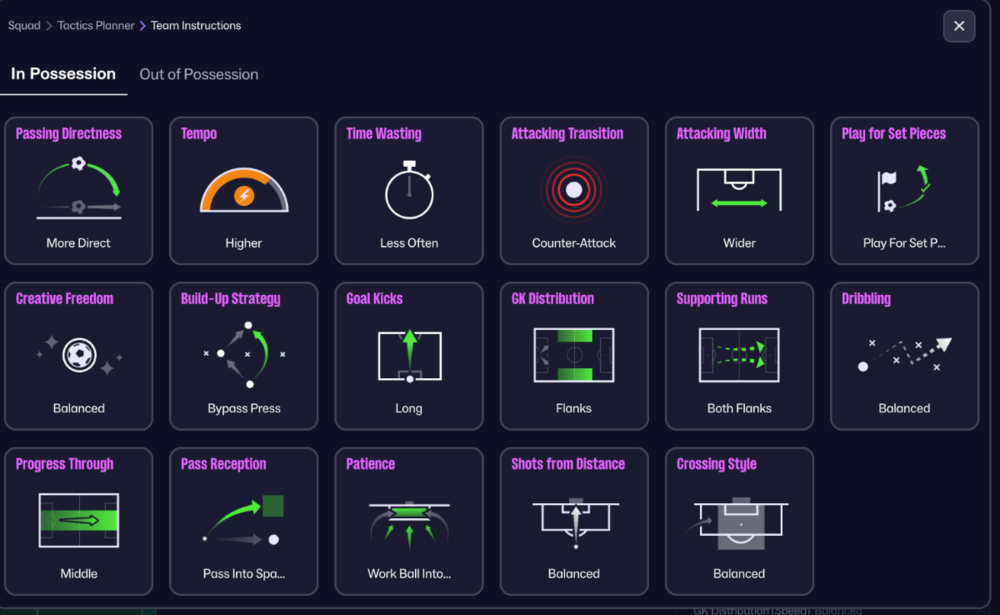The width and height of the screenshot is (1000, 615).
Task: Click the GK Distribution pitch icon
Action: pyautogui.click(x=574, y=355)
